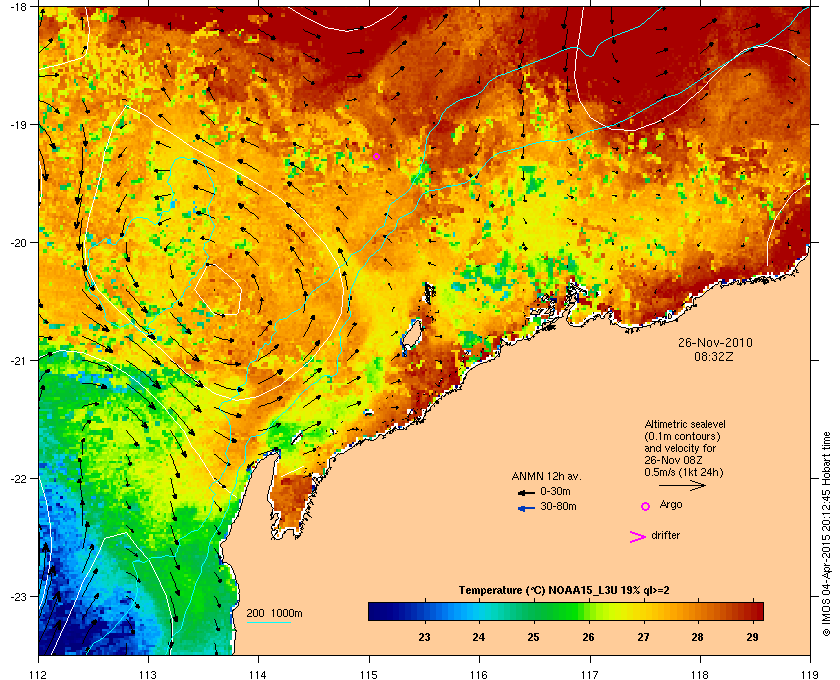Click the magenta drifter legend symbol

638,537
